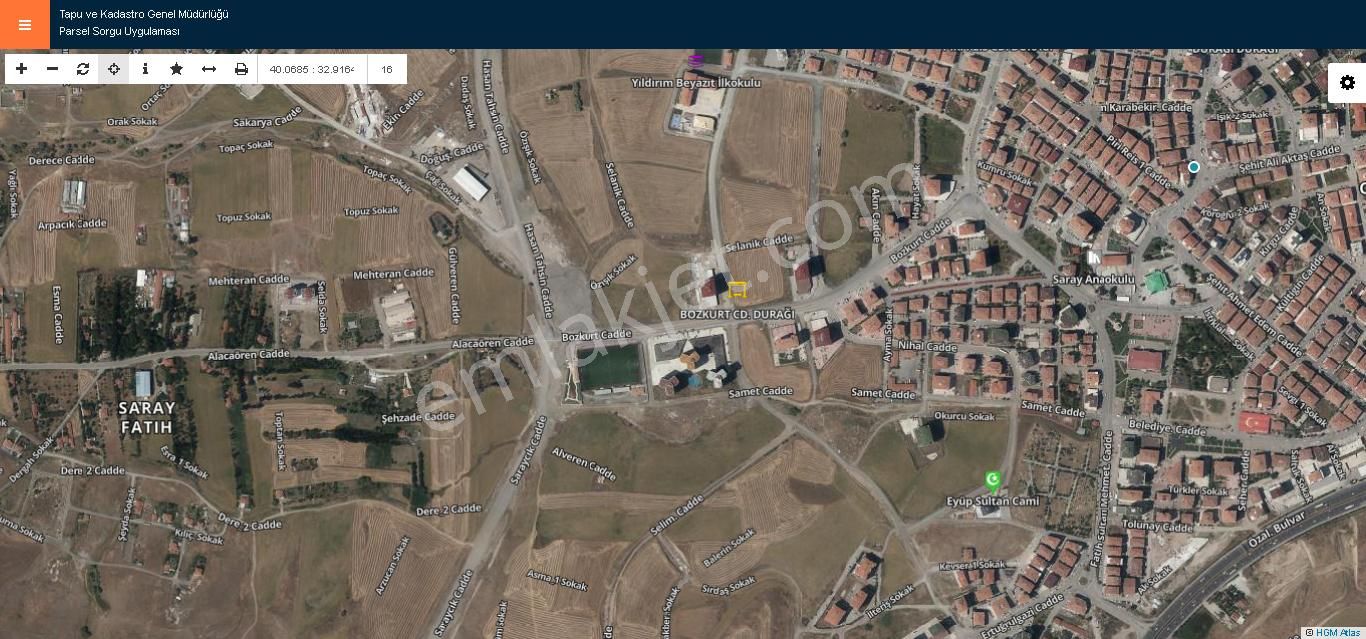This screenshot has width=1366, height=639.
Task: Click the coordinates field 40.0685 : 32.916
Action: tap(312, 69)
